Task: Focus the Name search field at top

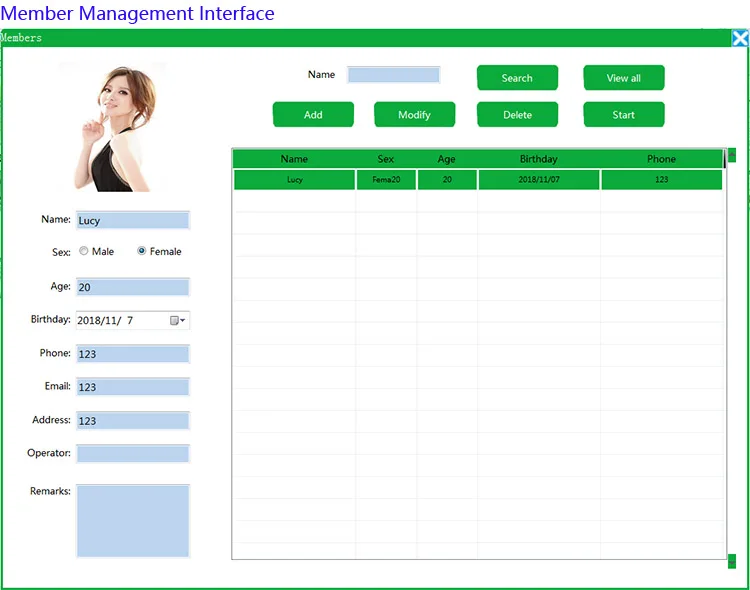Action: pos(393,75)
